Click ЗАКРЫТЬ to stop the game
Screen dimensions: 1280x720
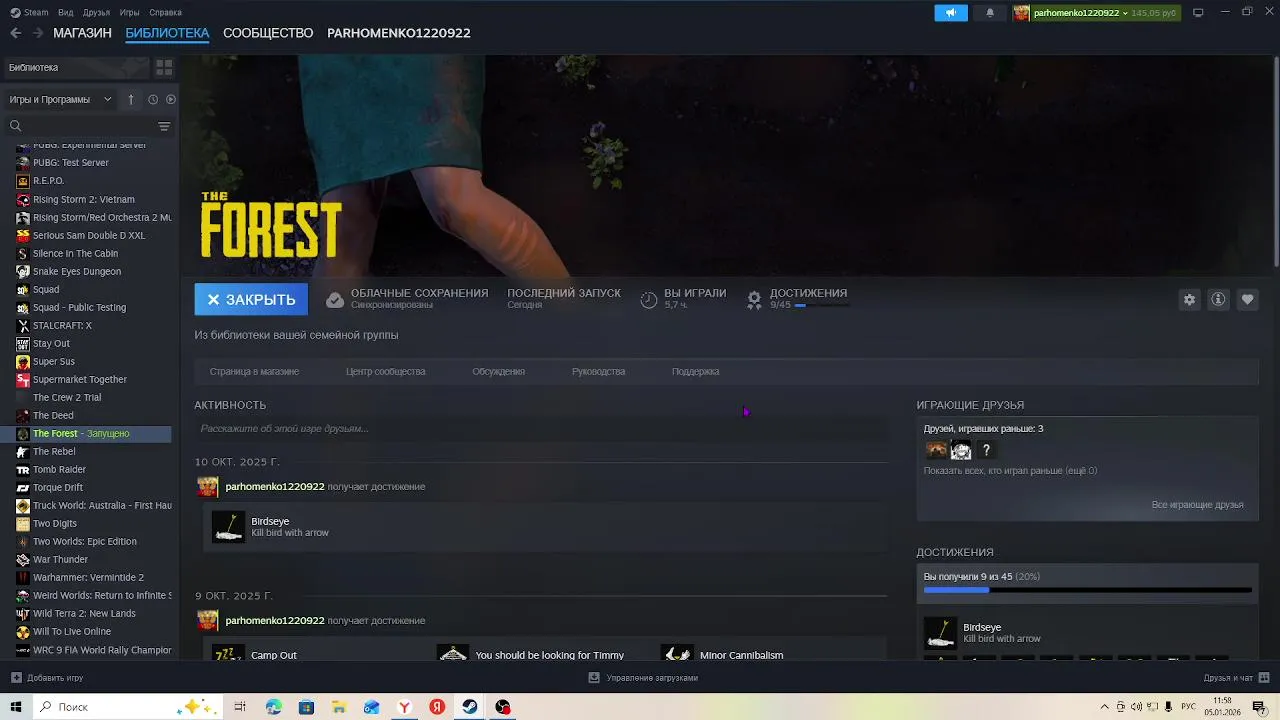pyautogui.click(x=251, y=299)
